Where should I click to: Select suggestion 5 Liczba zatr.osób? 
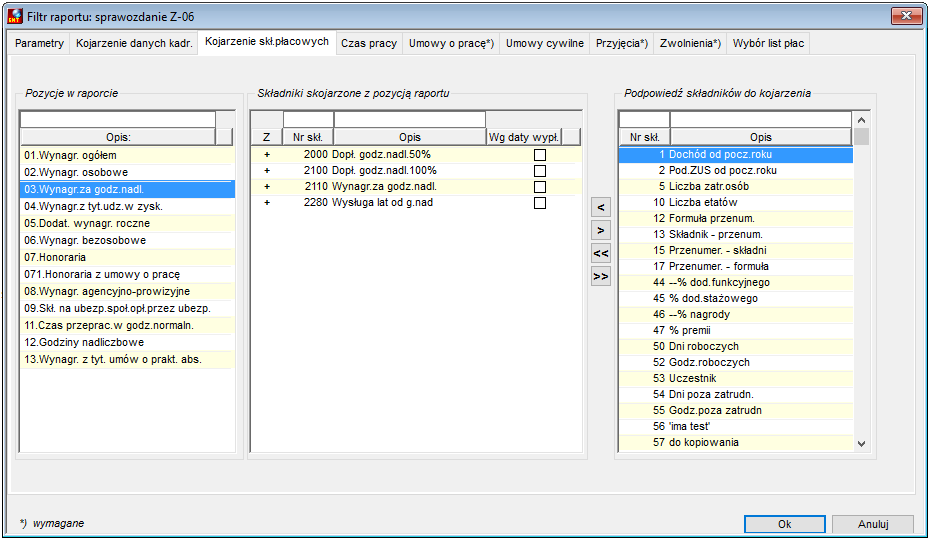[x=736, y=187]
